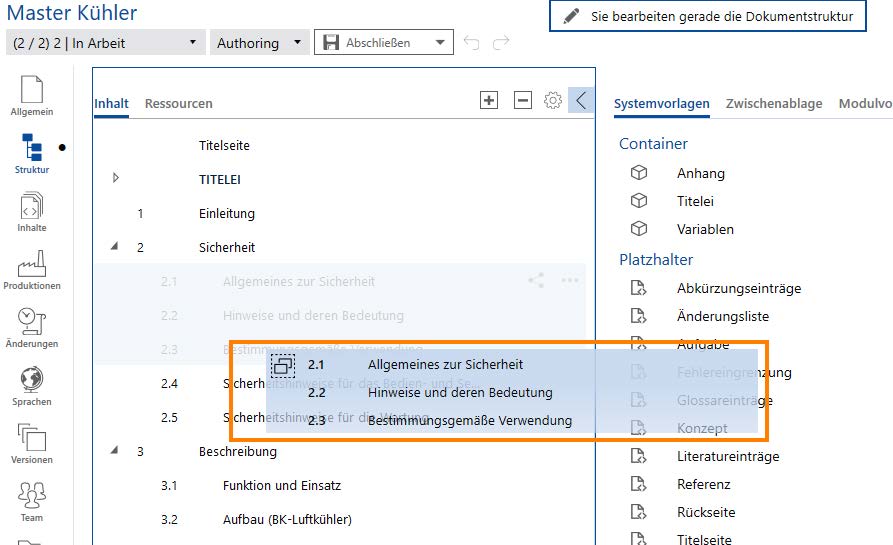Click the Sie bearbeiten gerade die Dokumentstruktur banner

pos(708,16)
